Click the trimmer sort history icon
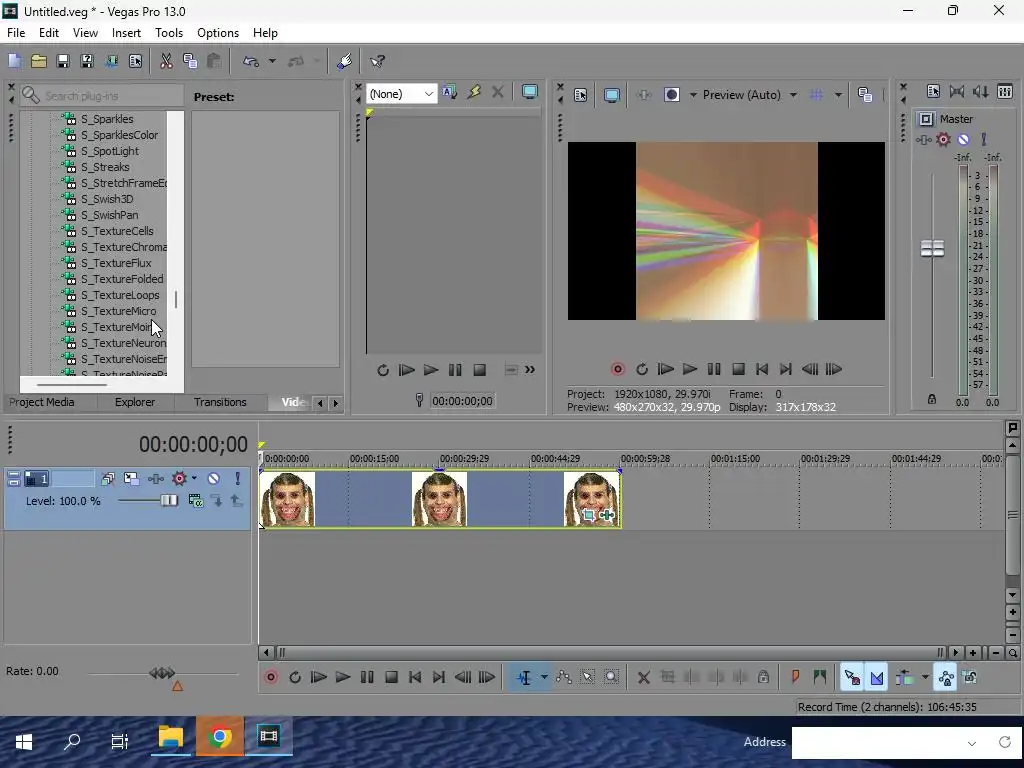The height and width of the screenshot is (768, 1024). 449,92
